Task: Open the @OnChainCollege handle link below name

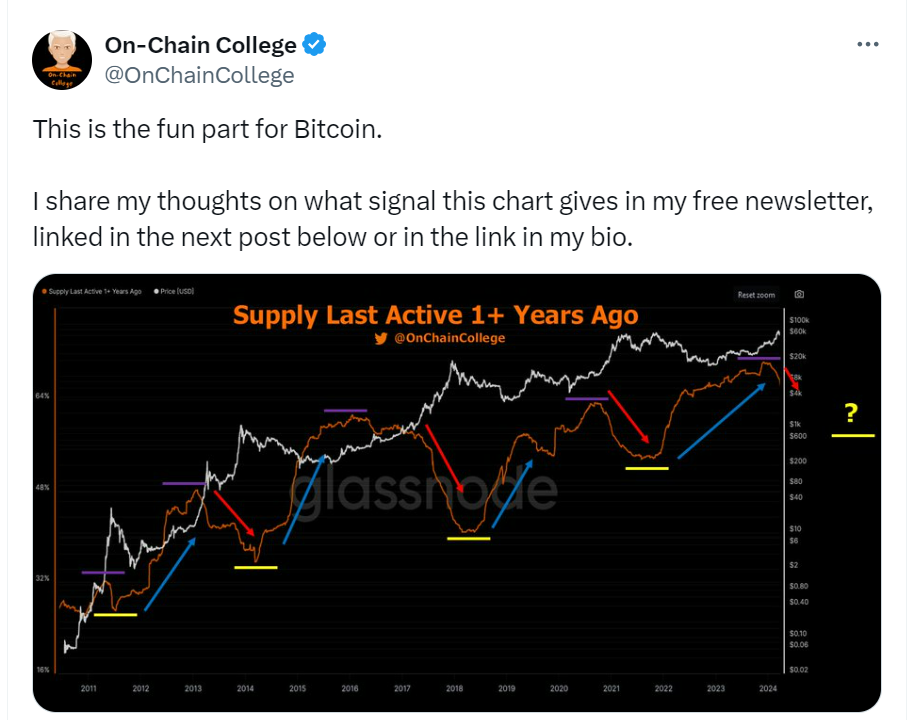Action: pyautogui.click(x=199, y=76)
